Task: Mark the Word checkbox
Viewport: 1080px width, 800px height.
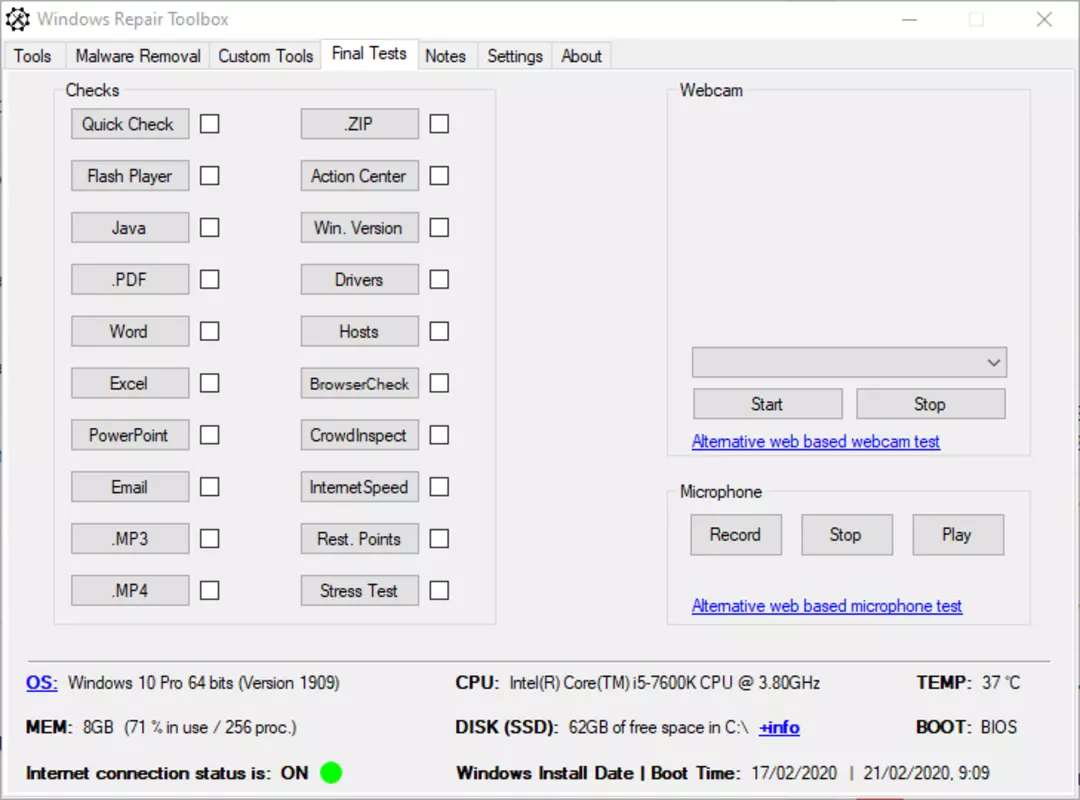Action: click(x=209, y=331)
